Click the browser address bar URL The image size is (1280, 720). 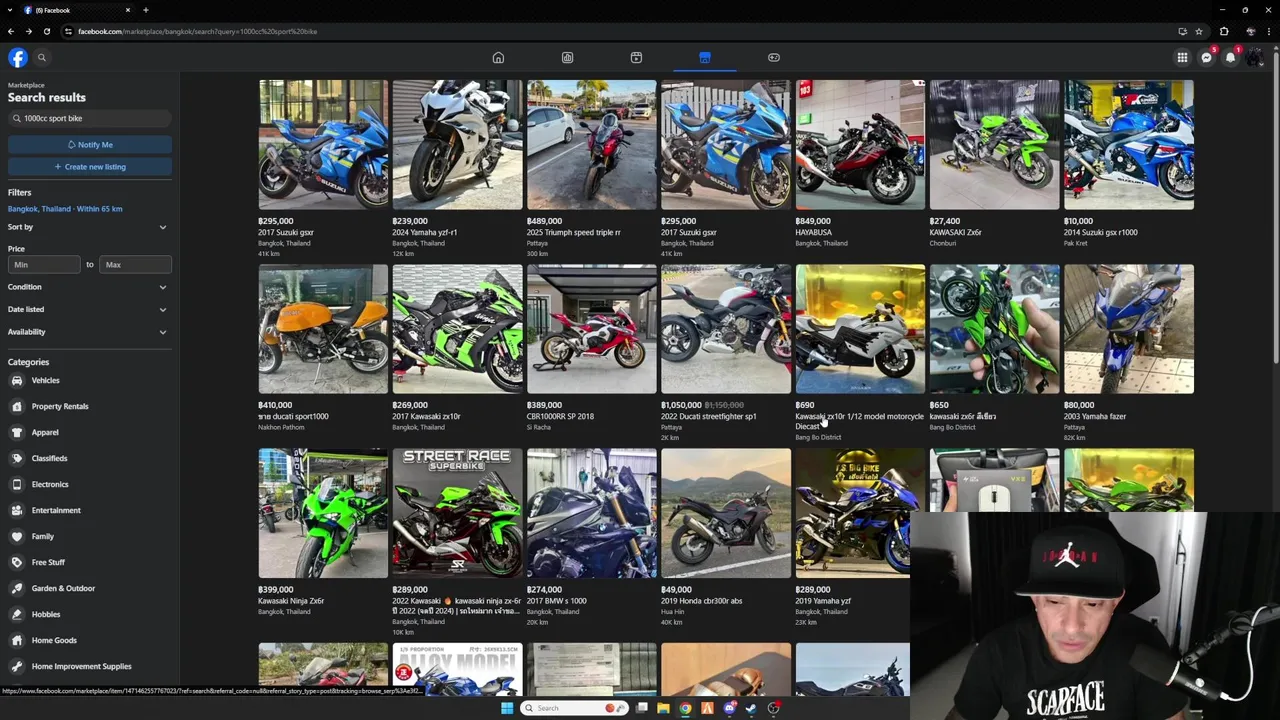tap(197, 31)
